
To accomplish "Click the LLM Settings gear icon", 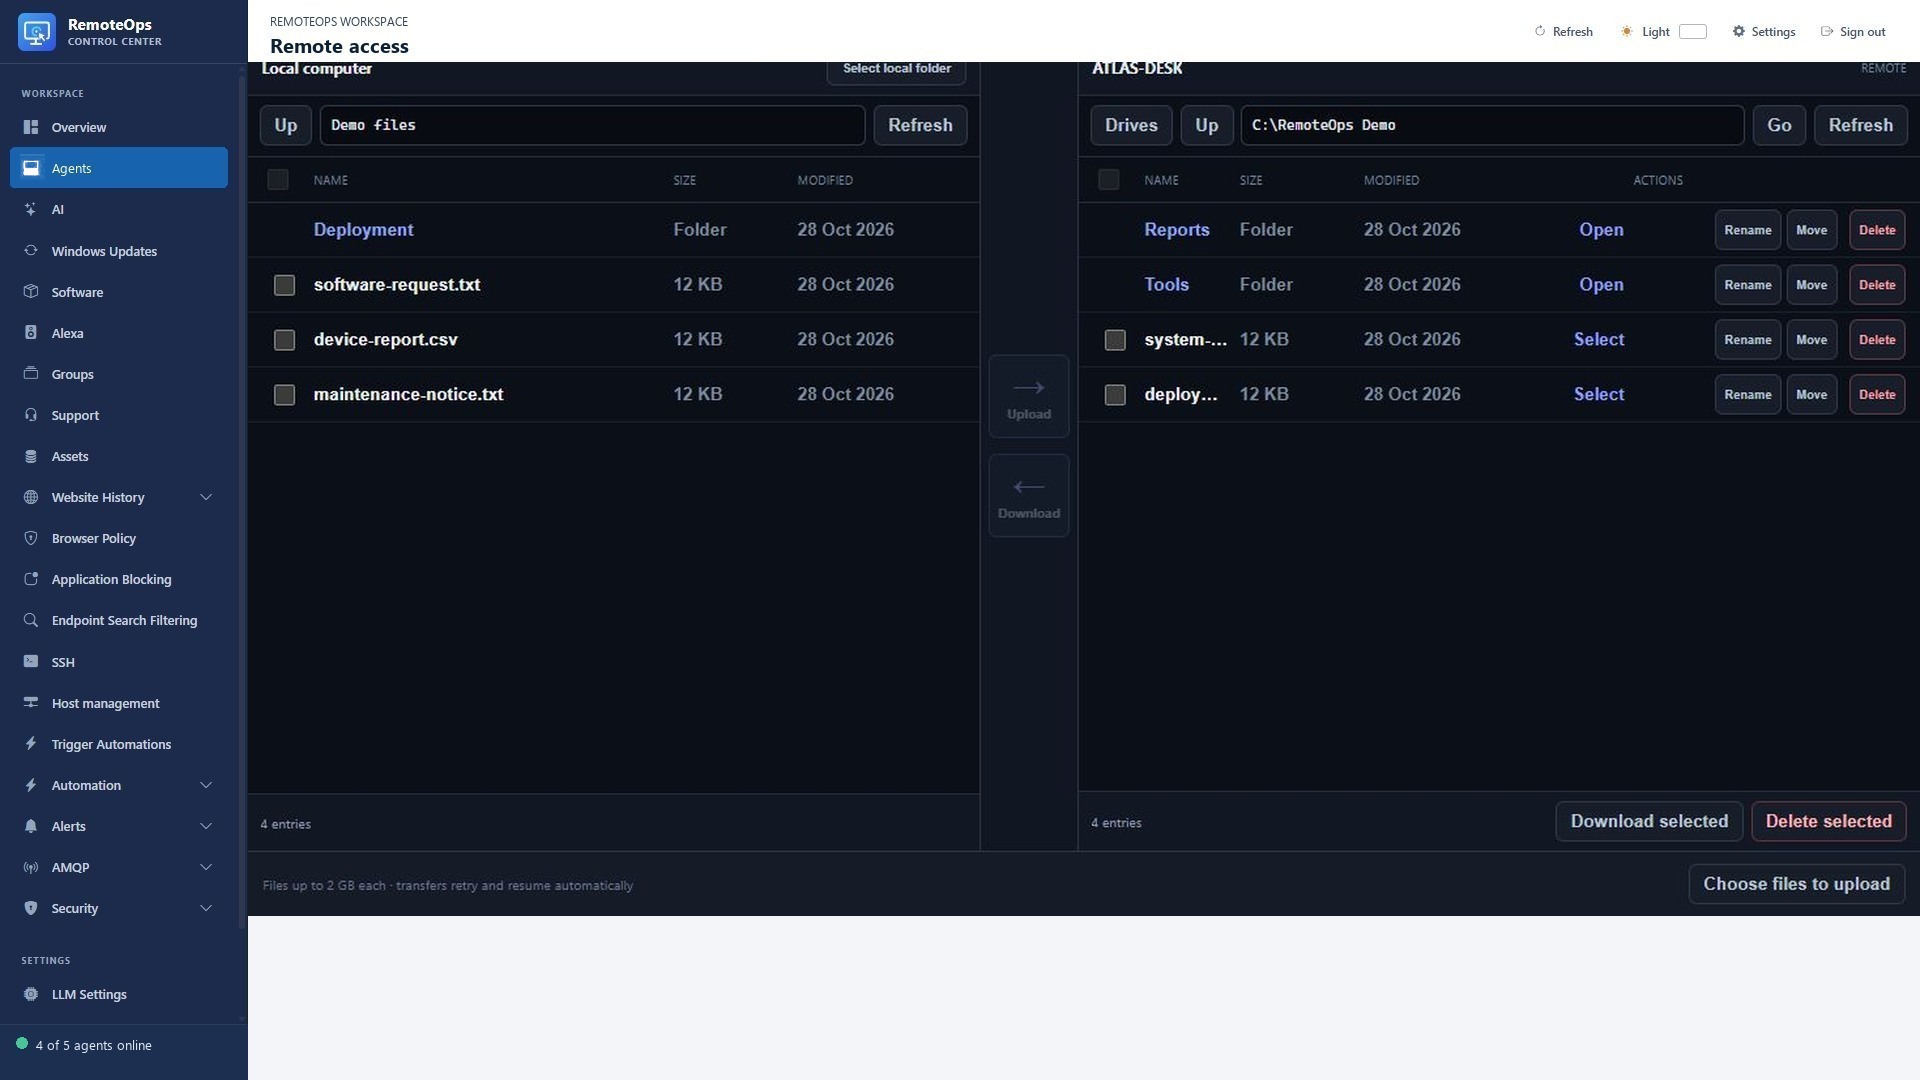I will pos(31,994).
